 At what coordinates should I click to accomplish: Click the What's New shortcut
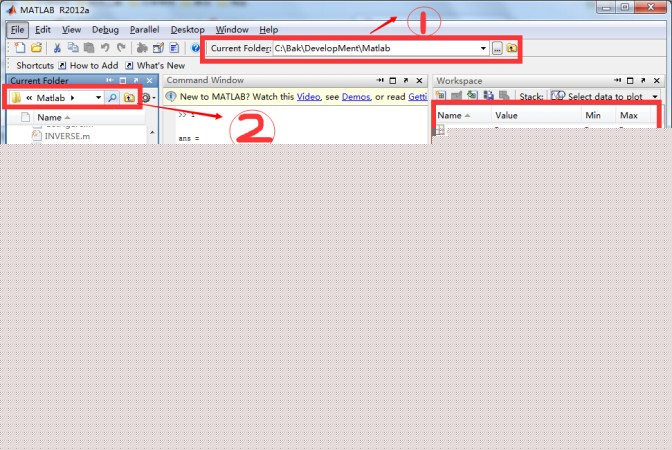pos(155,66)
